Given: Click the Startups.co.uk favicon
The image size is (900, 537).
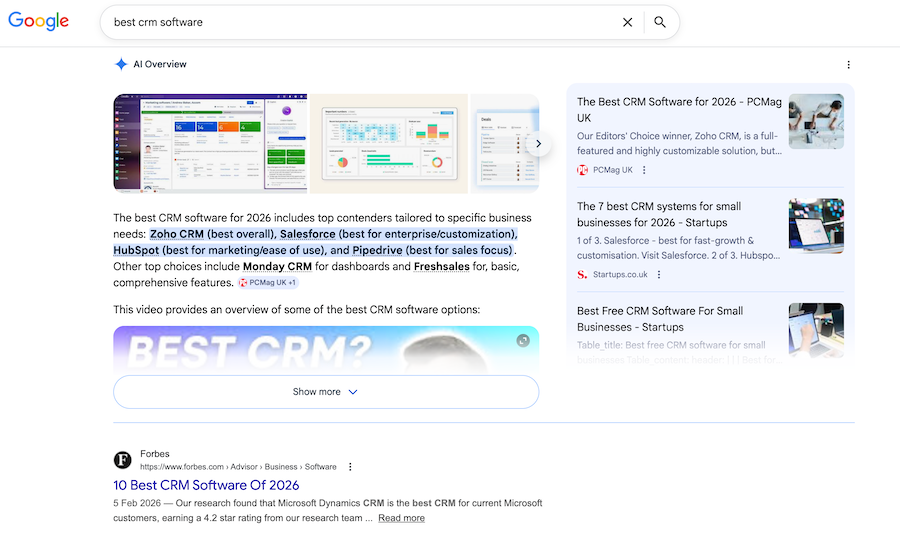Looking at the screenshot, I should click(583, 274).
